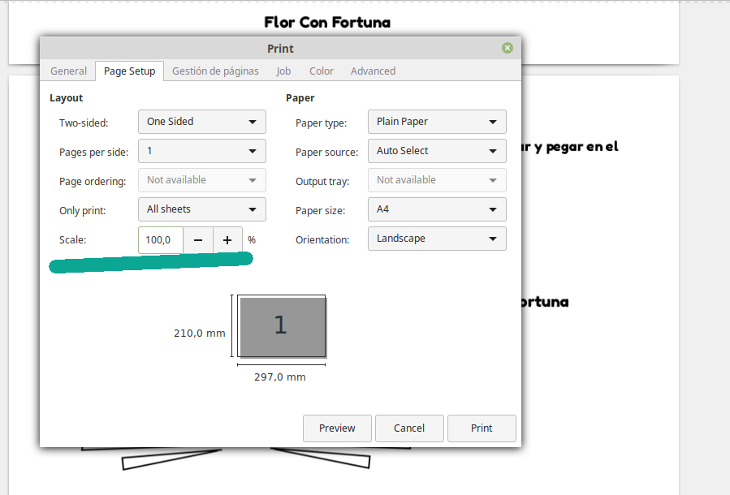Open the Two-sided dropdown
The height and width of the screenshot is (495, 730).
[201, 122]
